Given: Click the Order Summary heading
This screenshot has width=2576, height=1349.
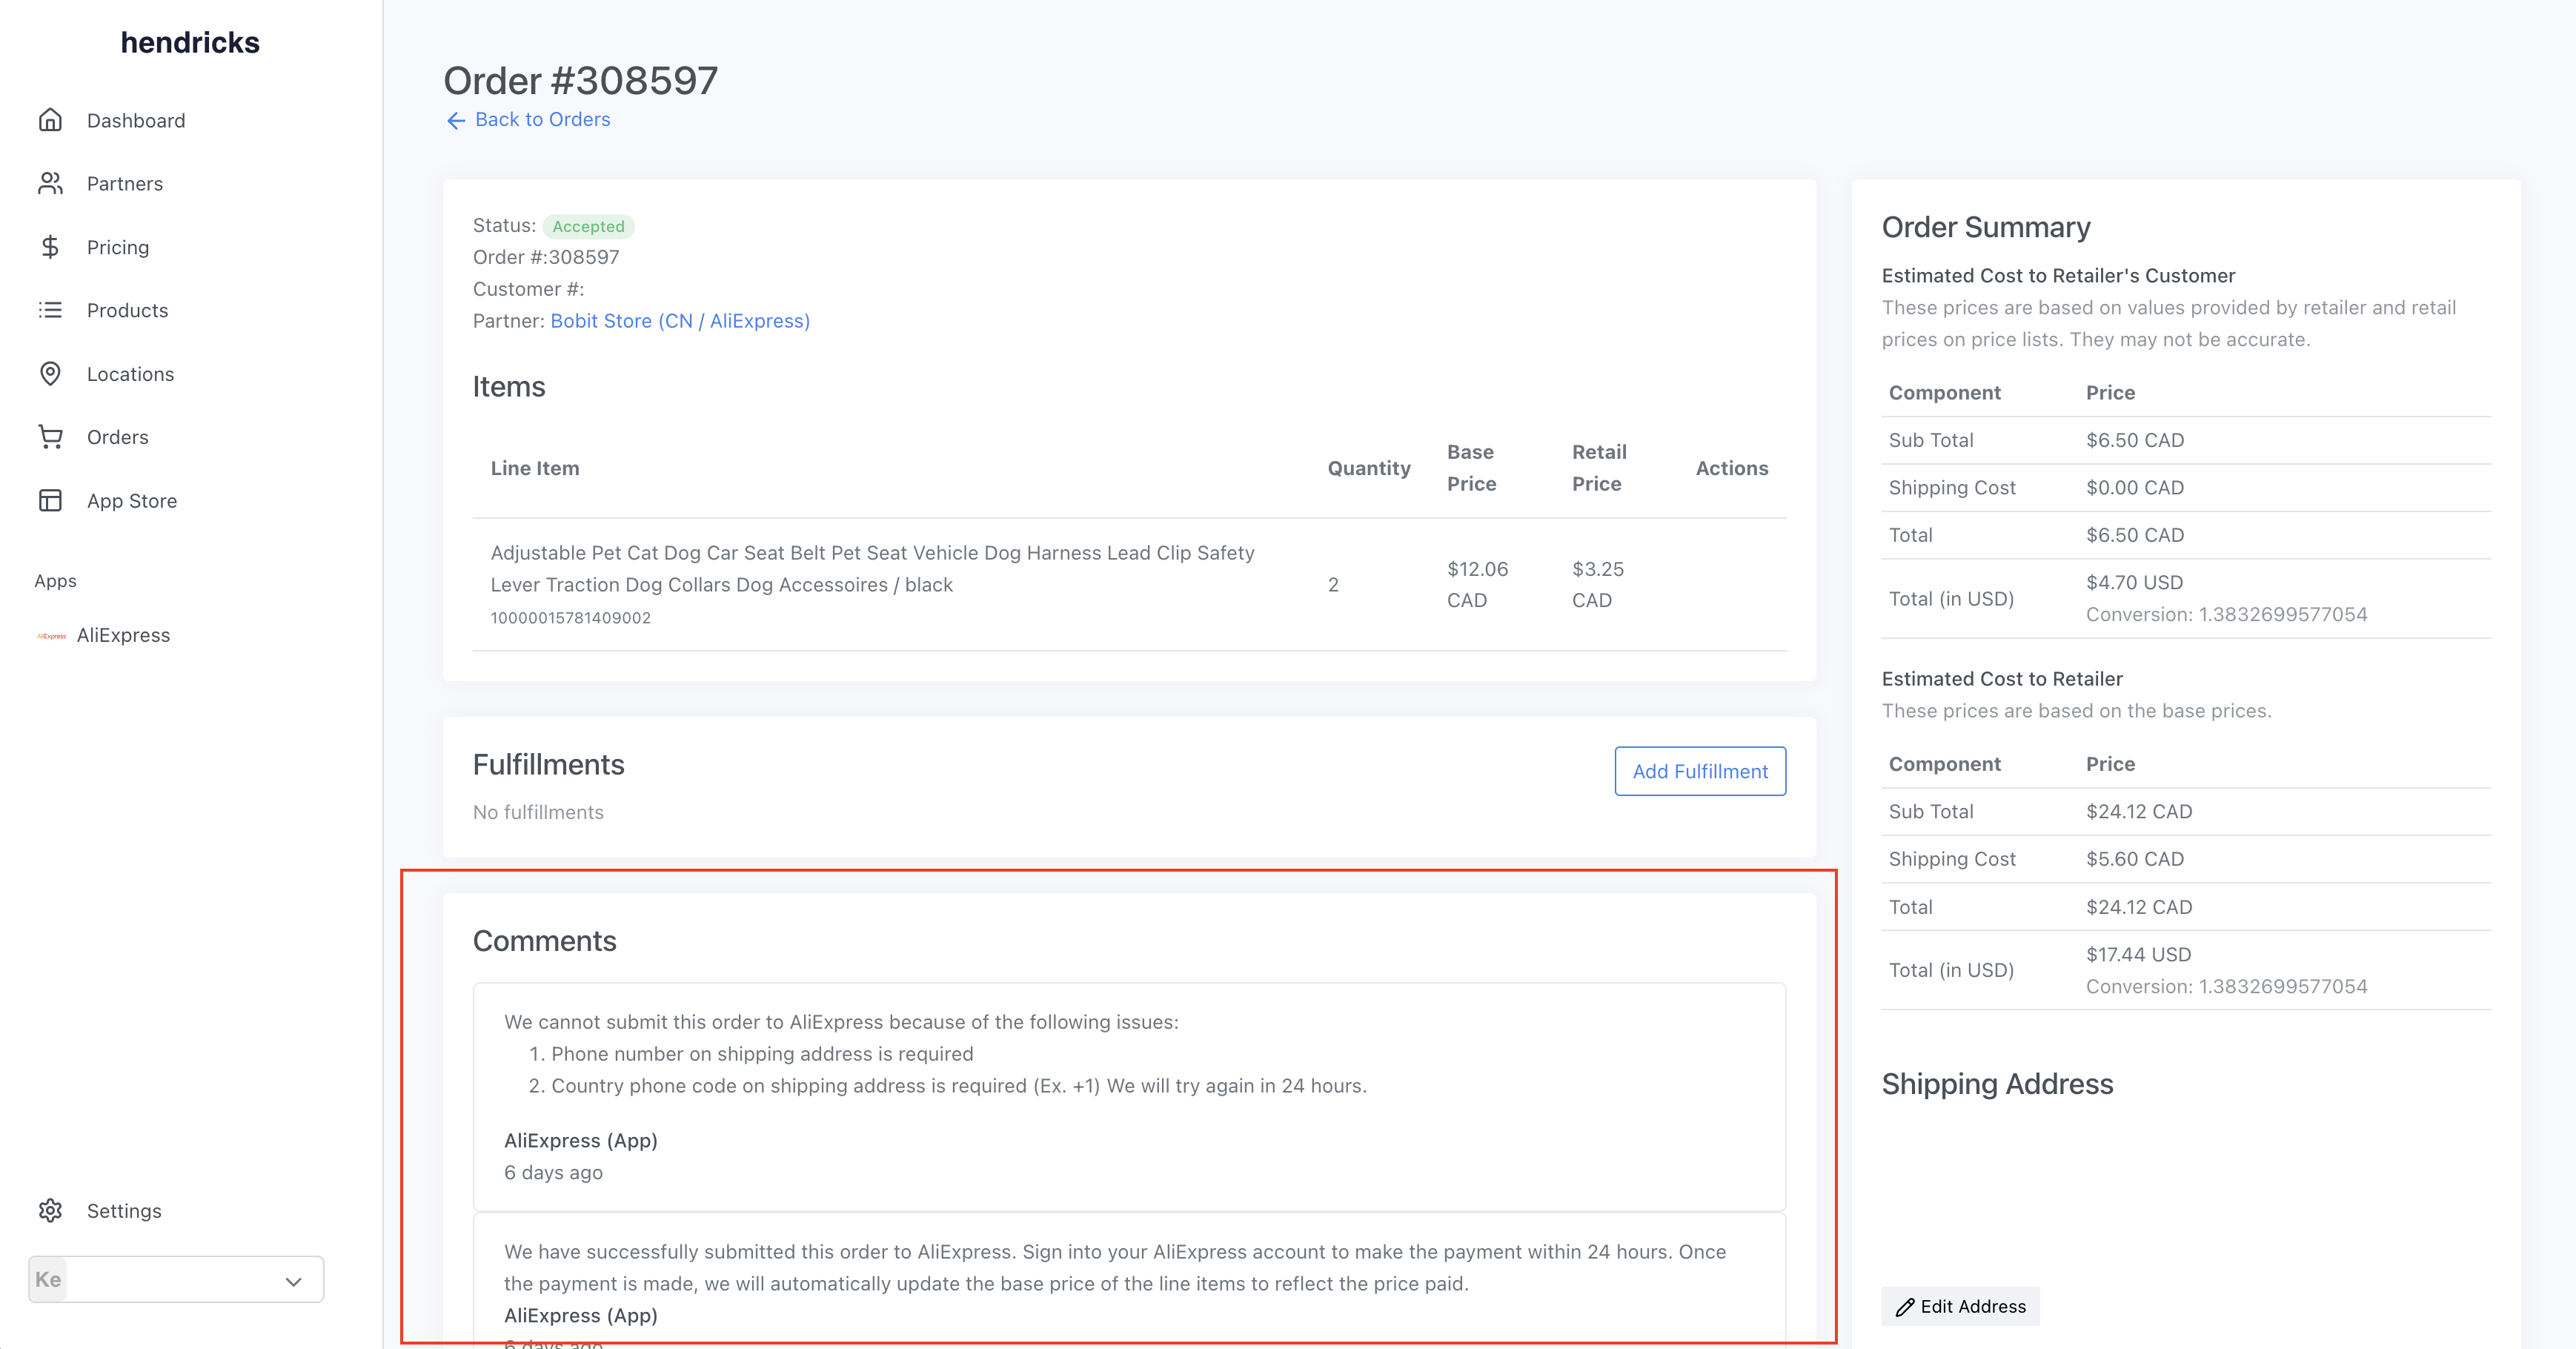Looking at the screenshot, I should click(1986, 227).
